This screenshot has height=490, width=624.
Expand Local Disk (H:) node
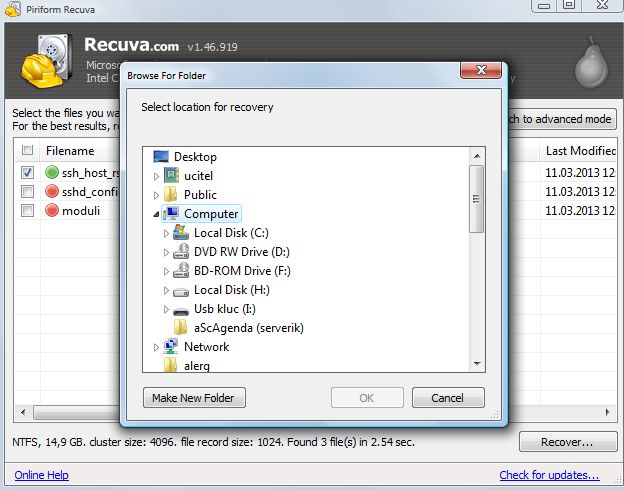[x=166, y=290]
